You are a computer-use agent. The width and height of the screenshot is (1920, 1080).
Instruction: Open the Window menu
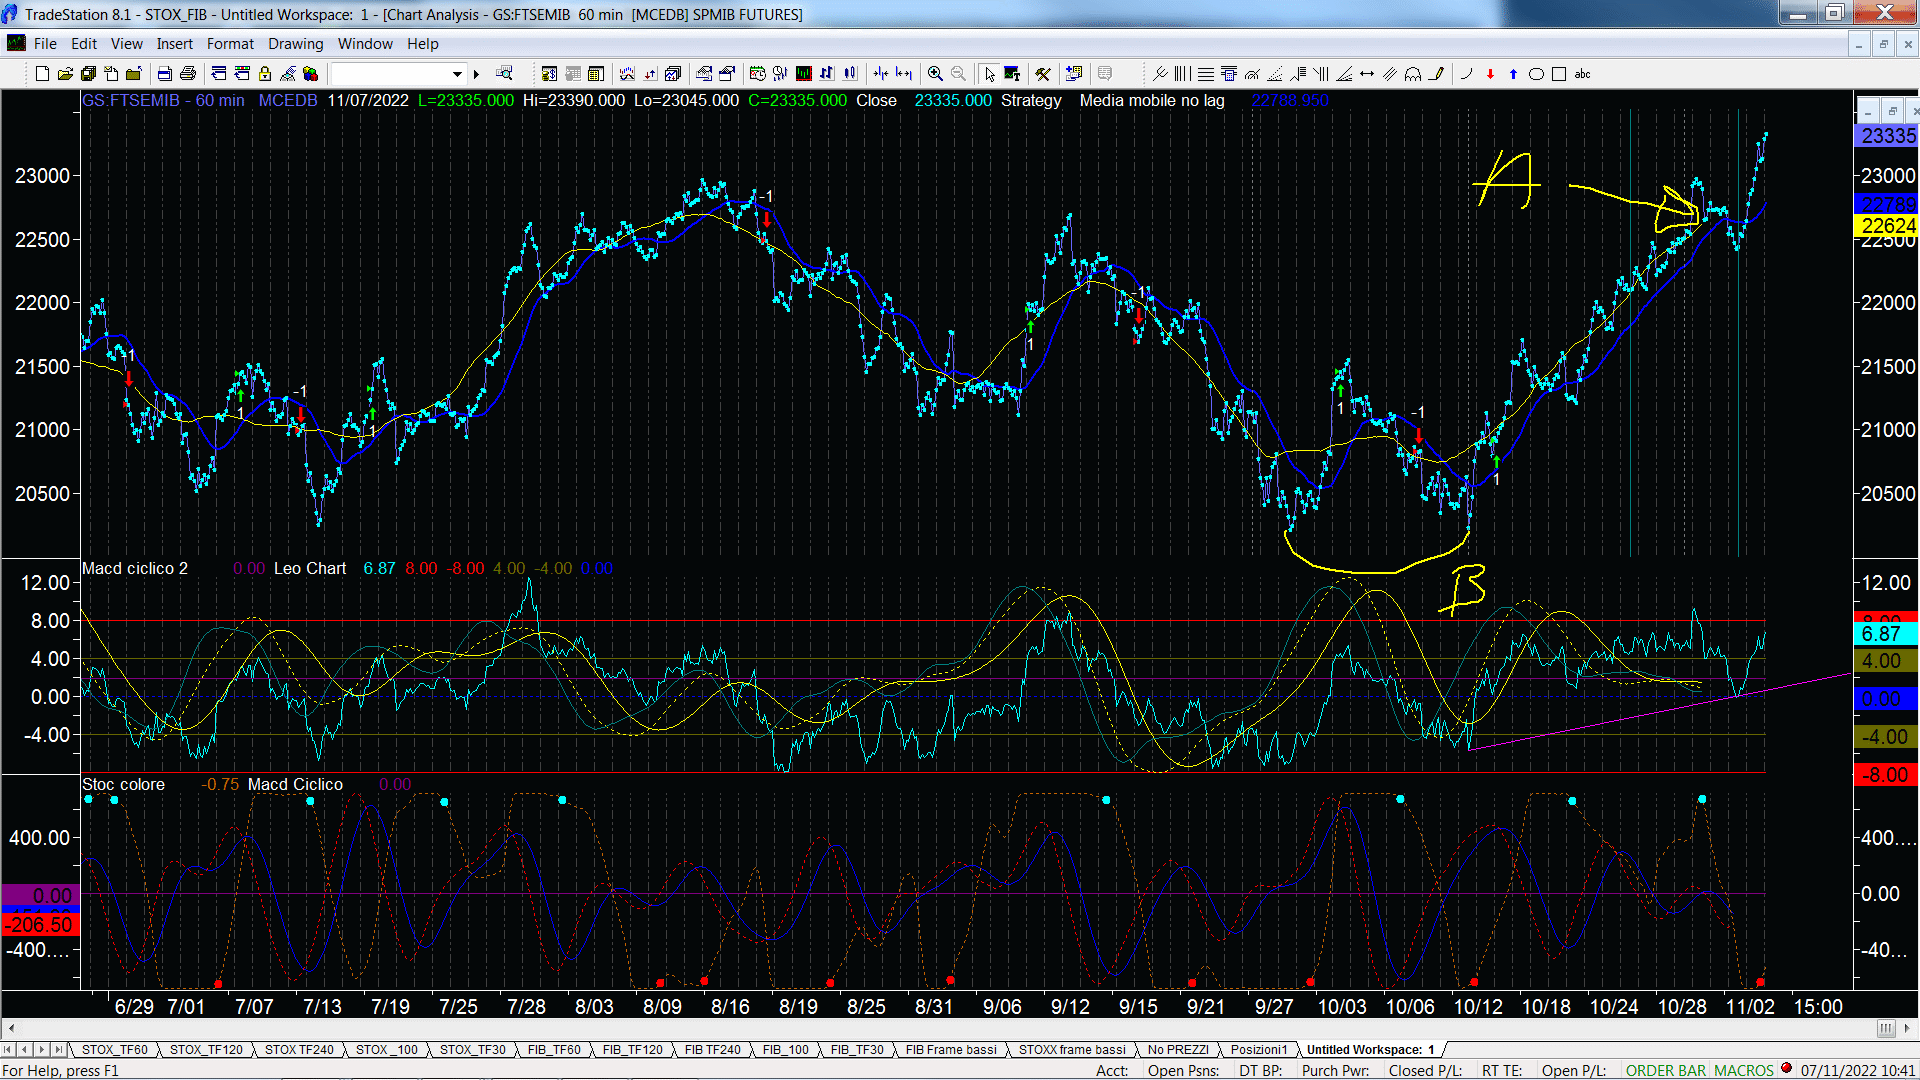click(365, 44)
